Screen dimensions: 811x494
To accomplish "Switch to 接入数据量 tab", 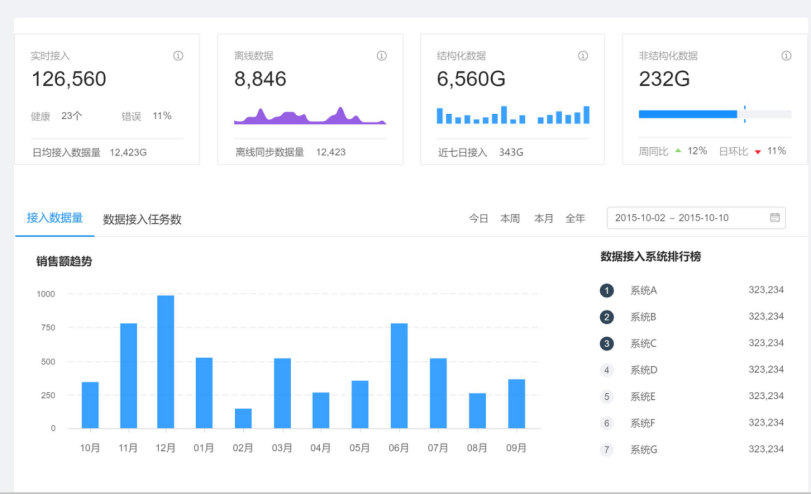I will pos(55,218).
